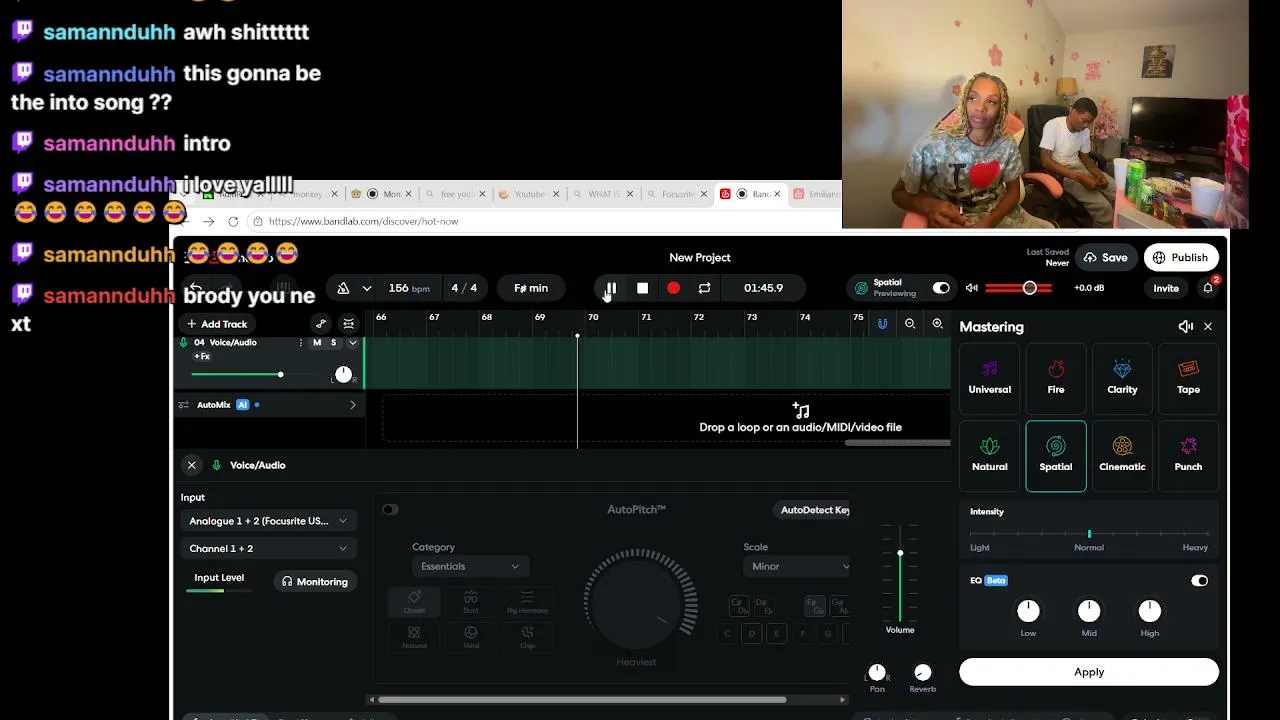
Task: Stop playback with the square button
Action: (x=642, y=288)
